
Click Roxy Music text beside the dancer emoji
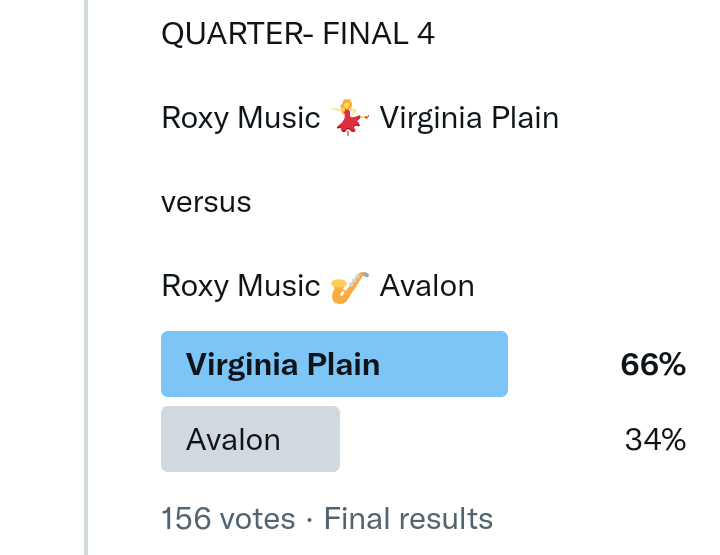(240, 118)
